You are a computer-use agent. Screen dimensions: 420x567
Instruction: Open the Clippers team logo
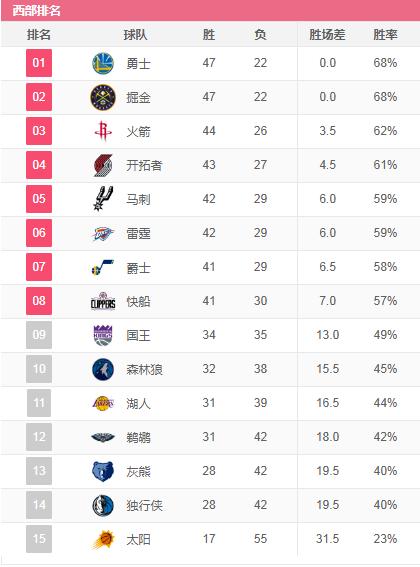point(103,301)
